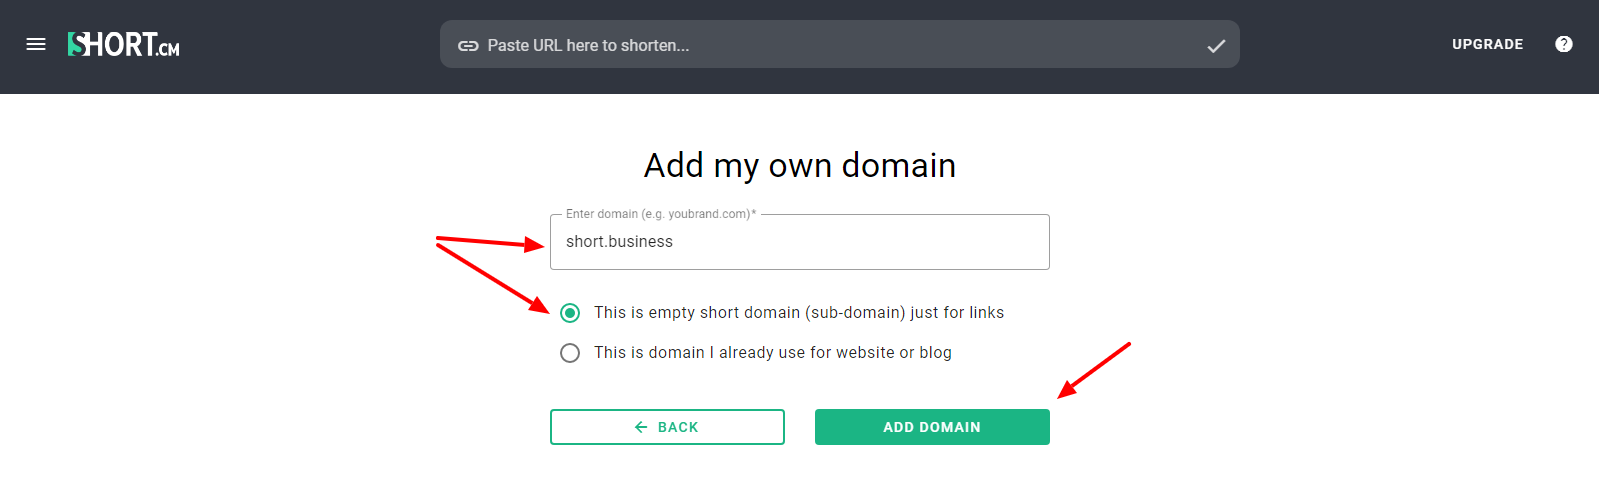Image resolution: width=1599 pixels, height=498 pixels.
Task: Click the "Enter domain" floating field label
Action: [661, 214]
